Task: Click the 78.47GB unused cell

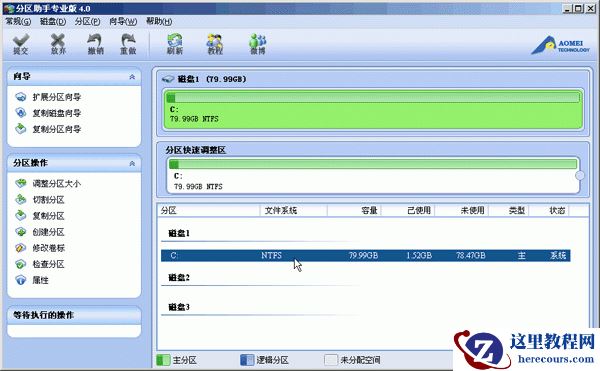Action: [471, 255]
